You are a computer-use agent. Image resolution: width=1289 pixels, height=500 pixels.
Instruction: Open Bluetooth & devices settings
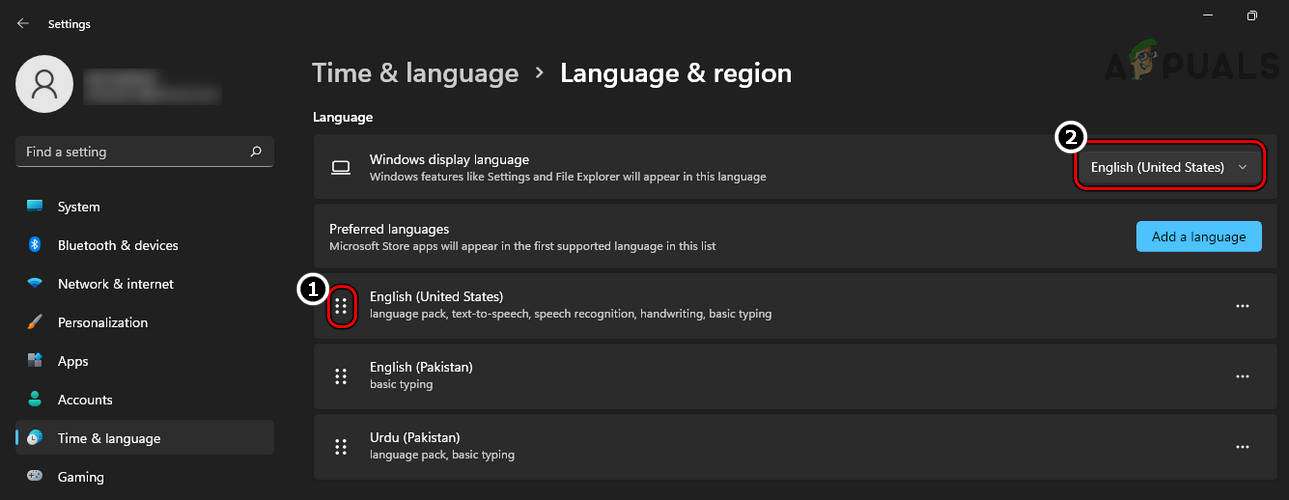click(117, 245)
